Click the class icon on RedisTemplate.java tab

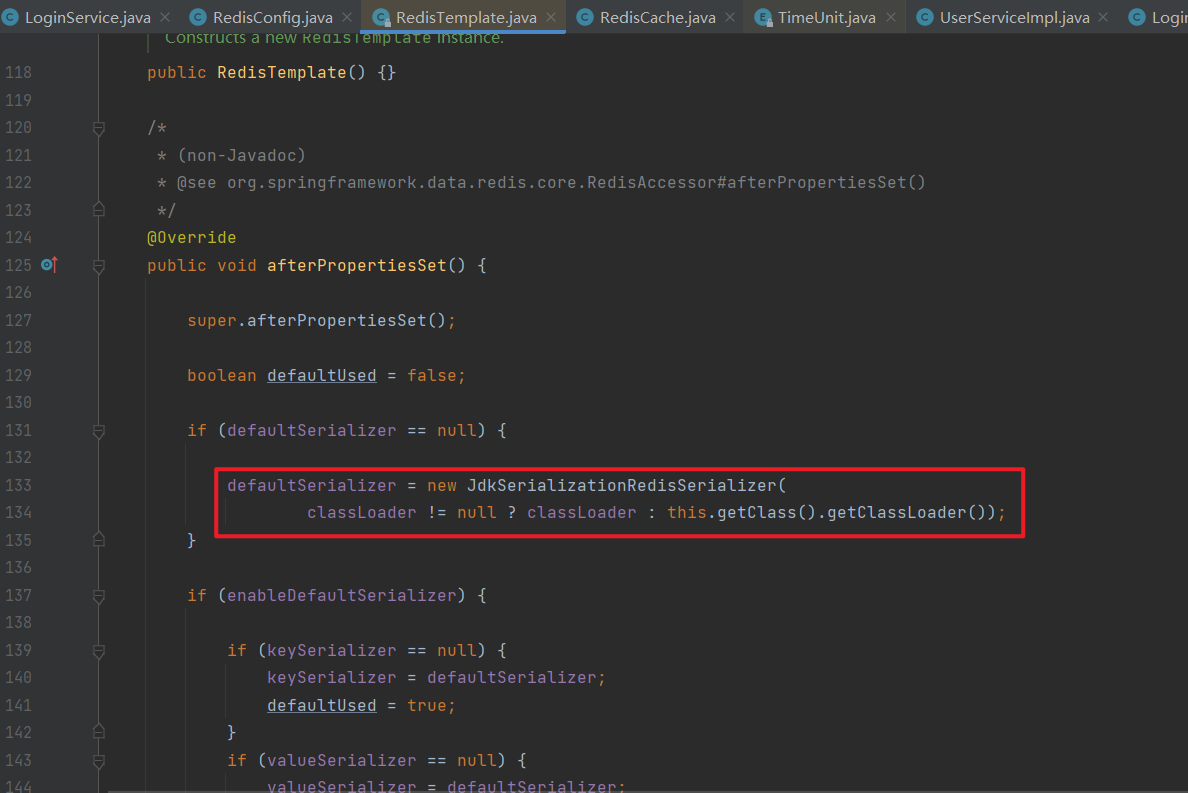(x=382, y=17)
